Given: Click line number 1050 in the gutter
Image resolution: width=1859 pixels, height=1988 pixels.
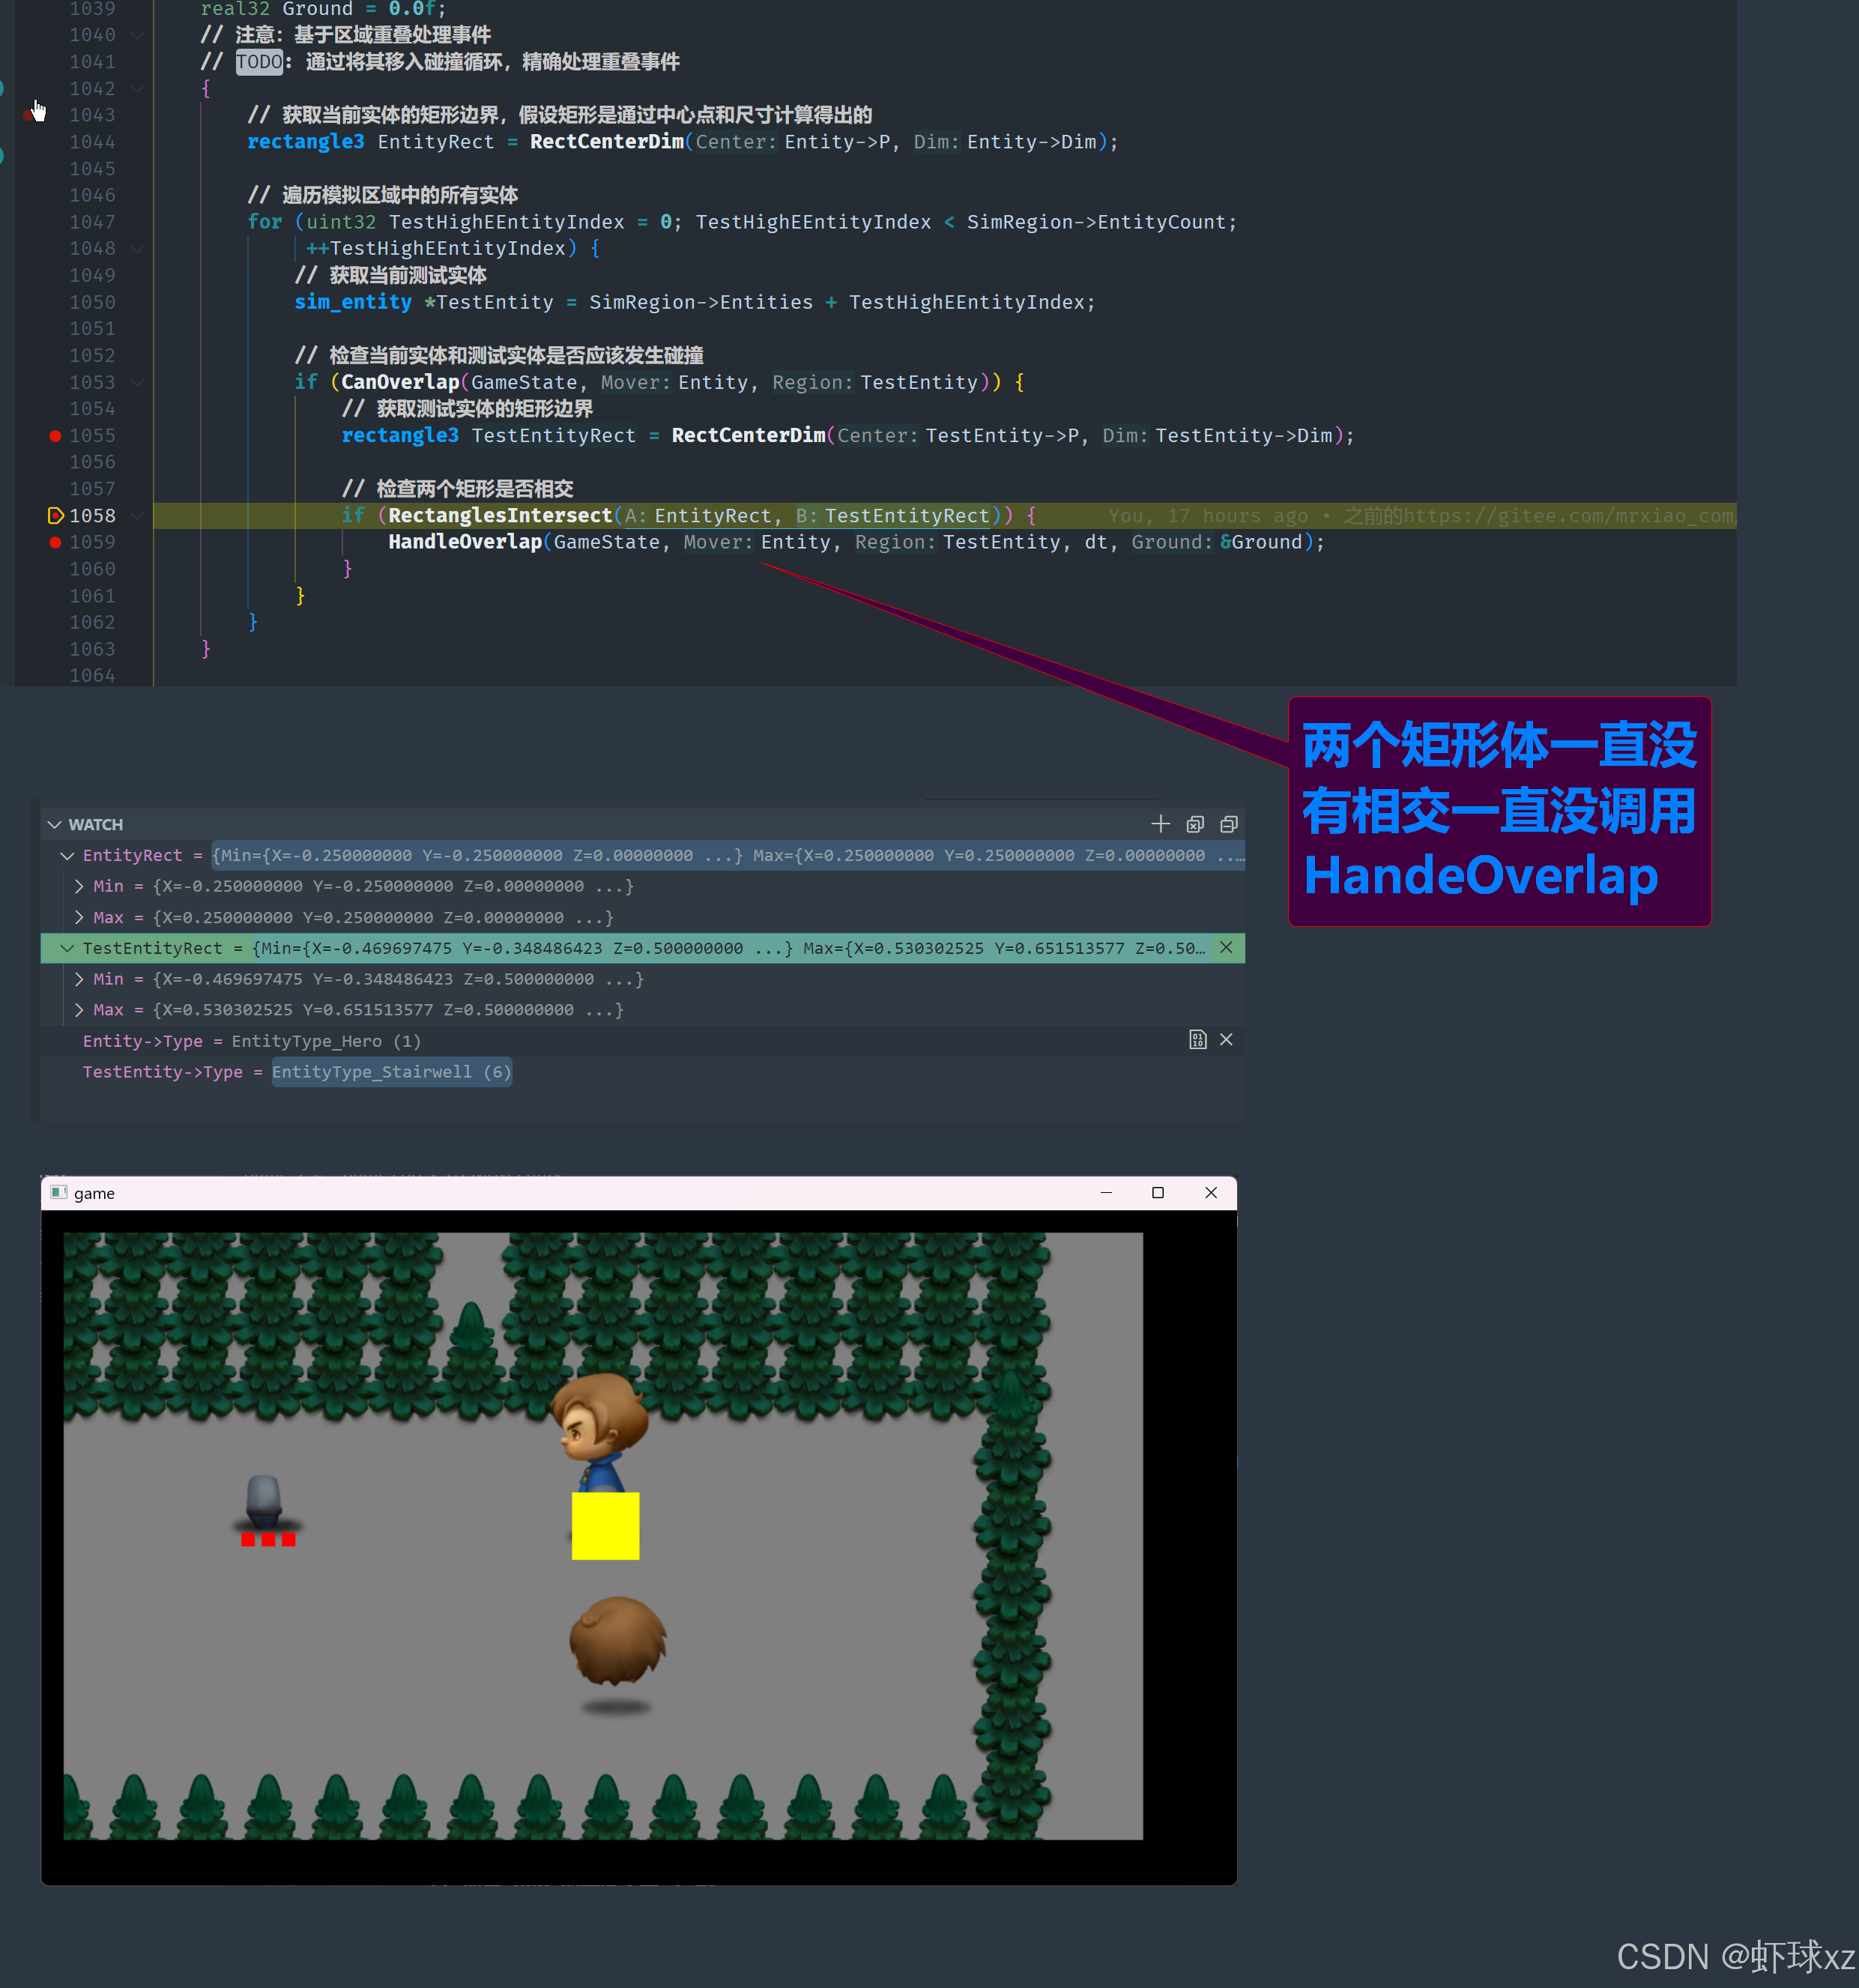Looking at the screenshot, I should [92, 302].
